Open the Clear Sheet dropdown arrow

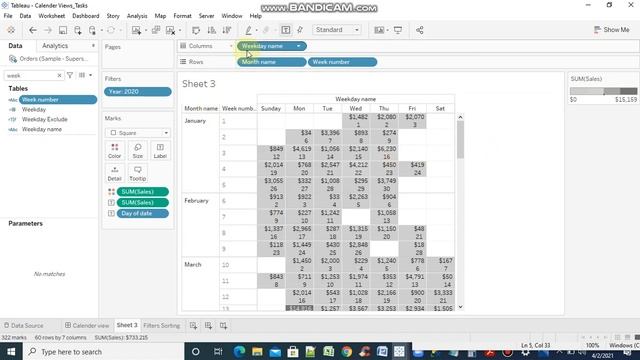coord(180,30)
